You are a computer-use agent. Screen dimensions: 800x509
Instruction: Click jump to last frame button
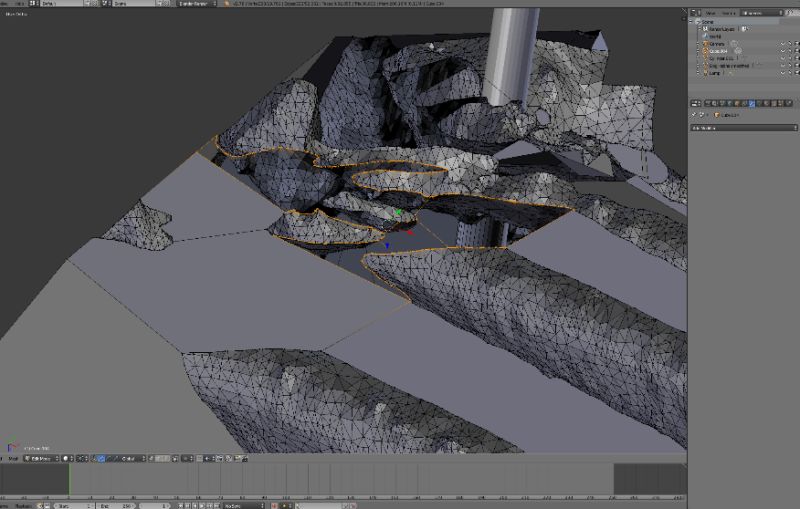click(x=216, y=506)
